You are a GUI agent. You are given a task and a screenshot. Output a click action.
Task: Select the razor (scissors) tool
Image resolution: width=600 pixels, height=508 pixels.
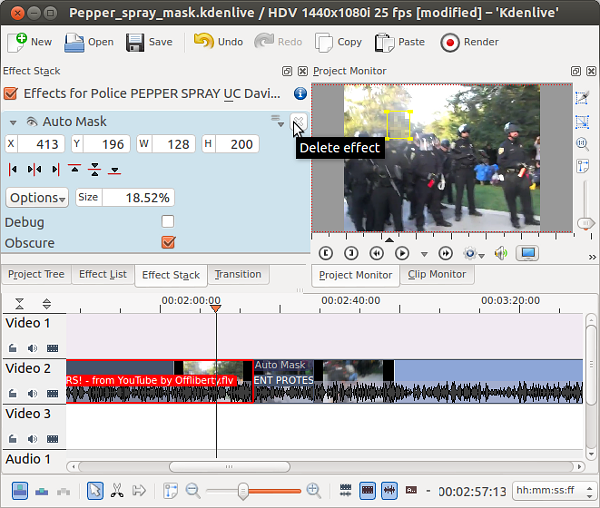(x=117, y=490)
